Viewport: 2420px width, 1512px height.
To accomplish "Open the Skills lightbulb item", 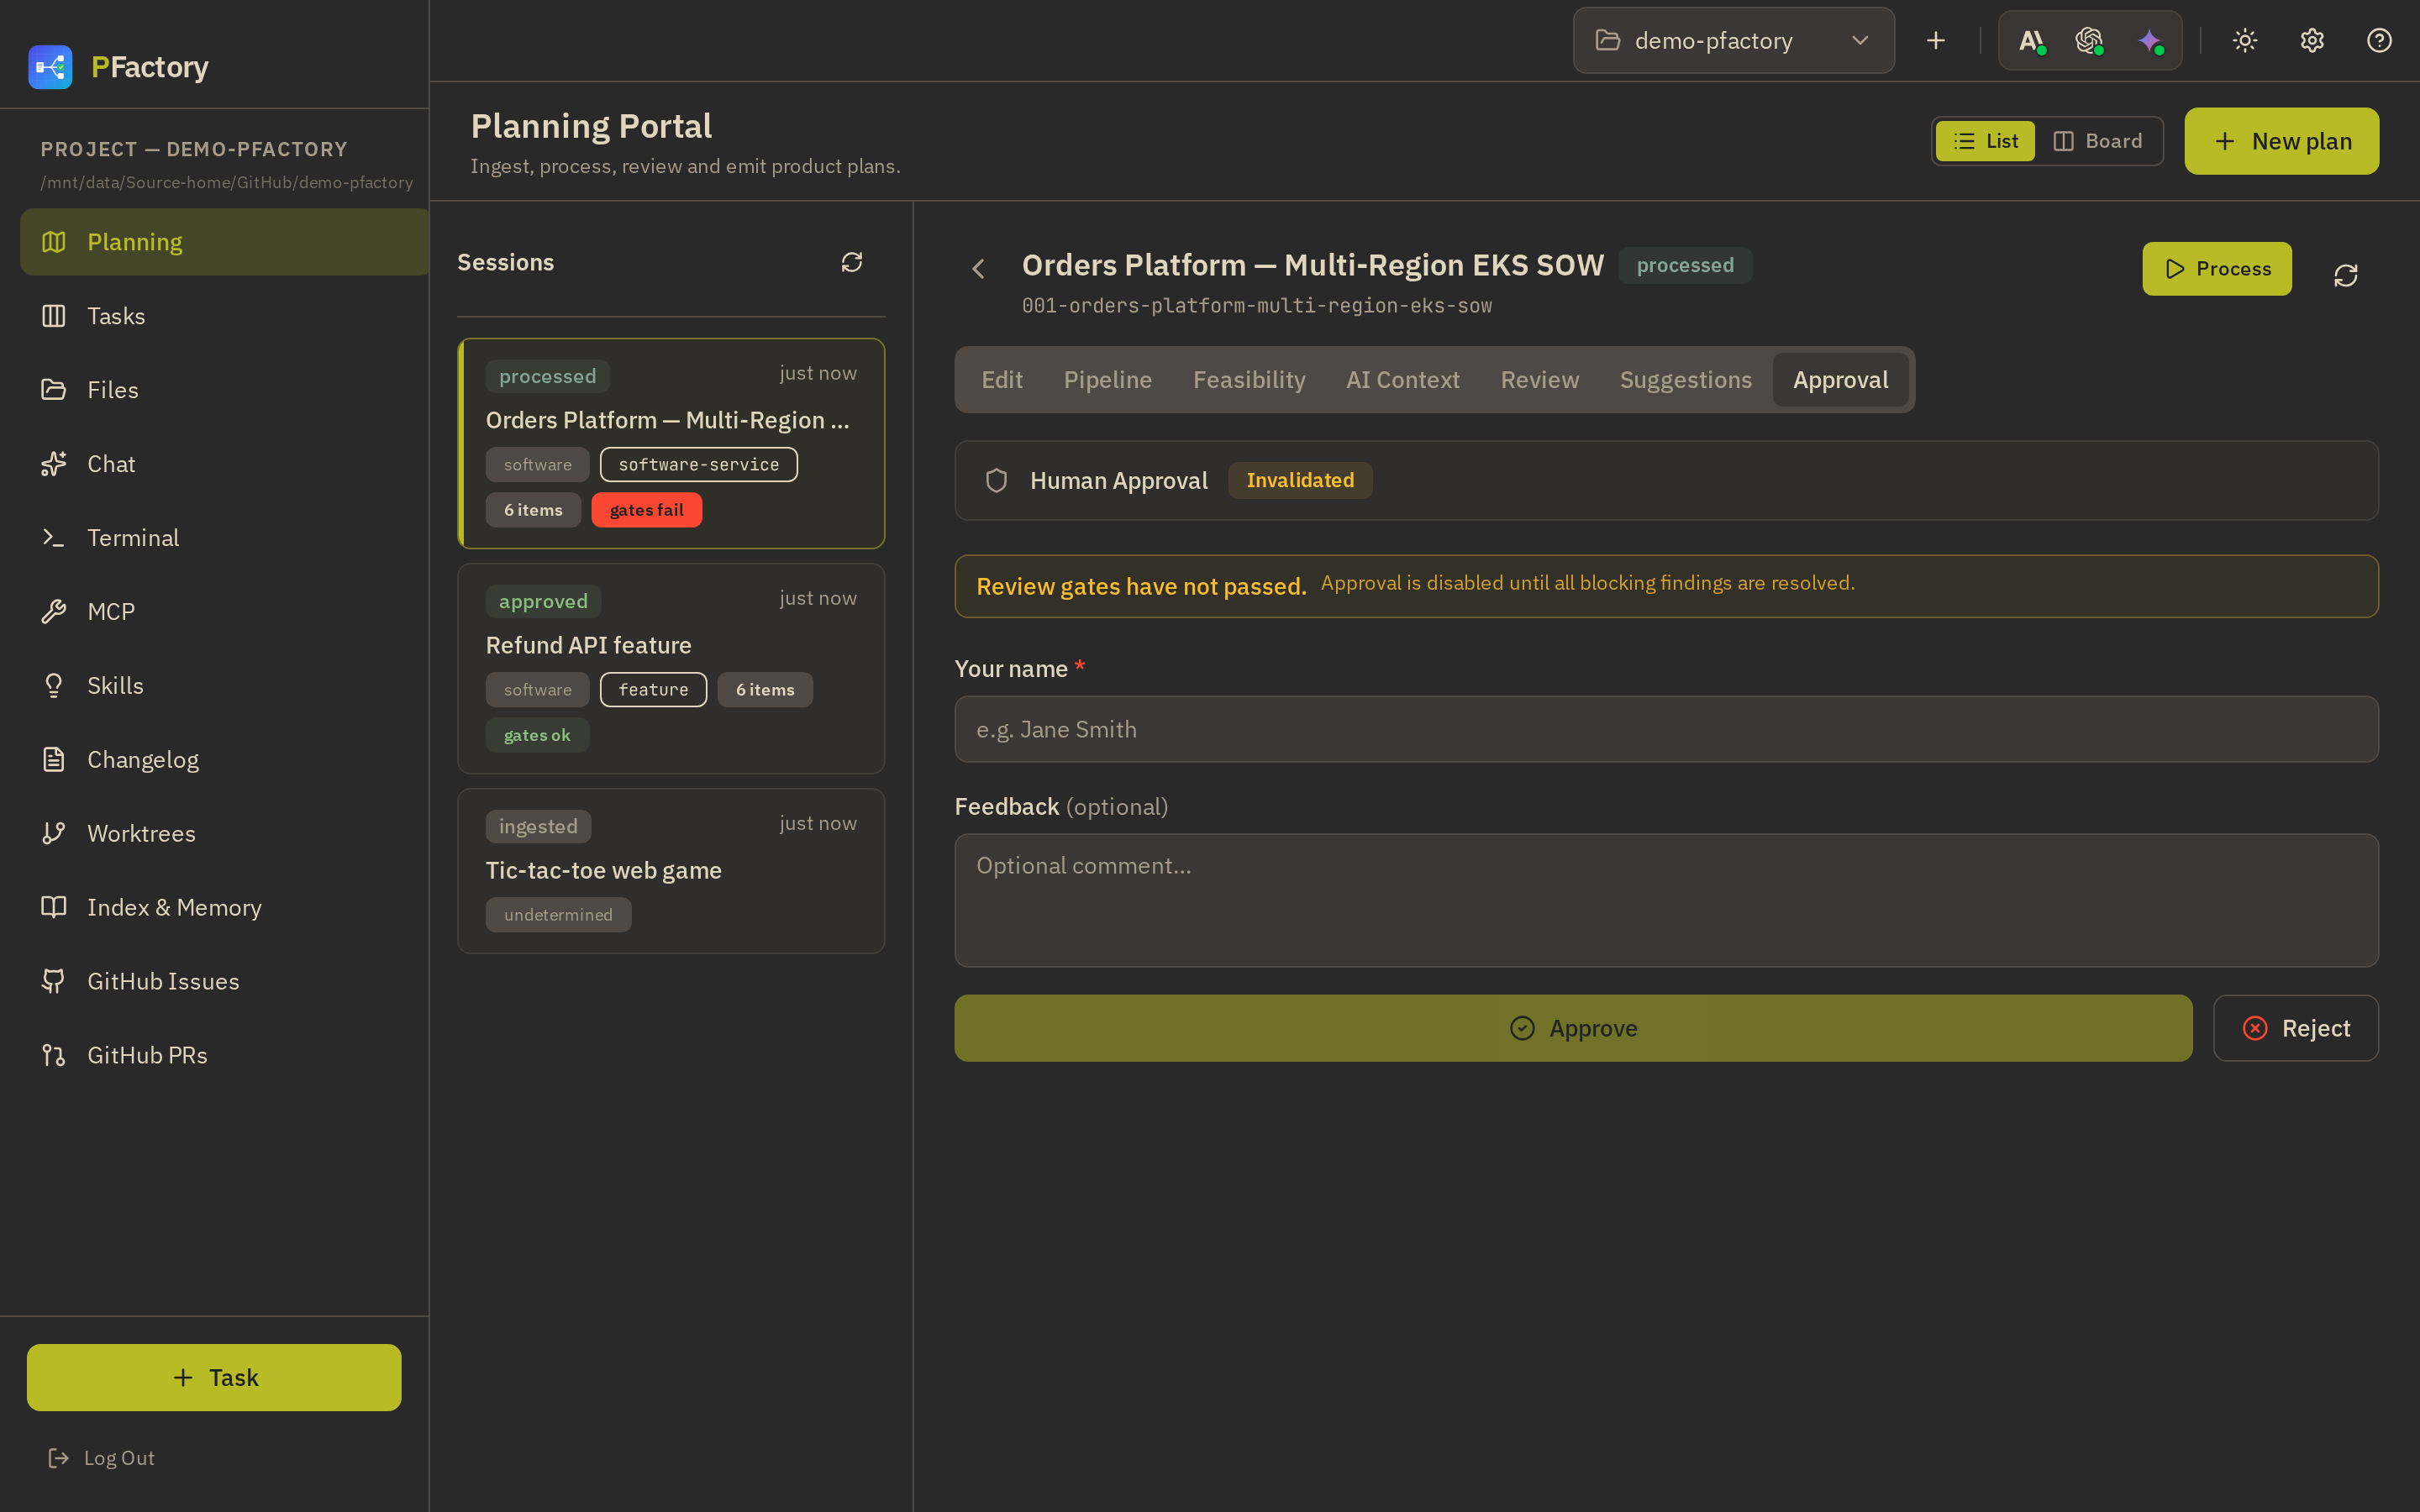I will pos(224,686).
